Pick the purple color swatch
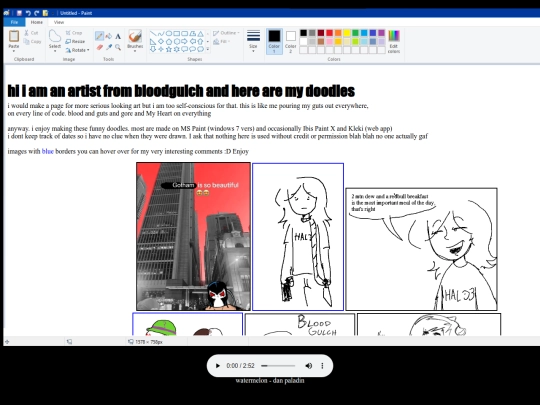The width and height of the screenshot is (540, 405). pos(381,33)
